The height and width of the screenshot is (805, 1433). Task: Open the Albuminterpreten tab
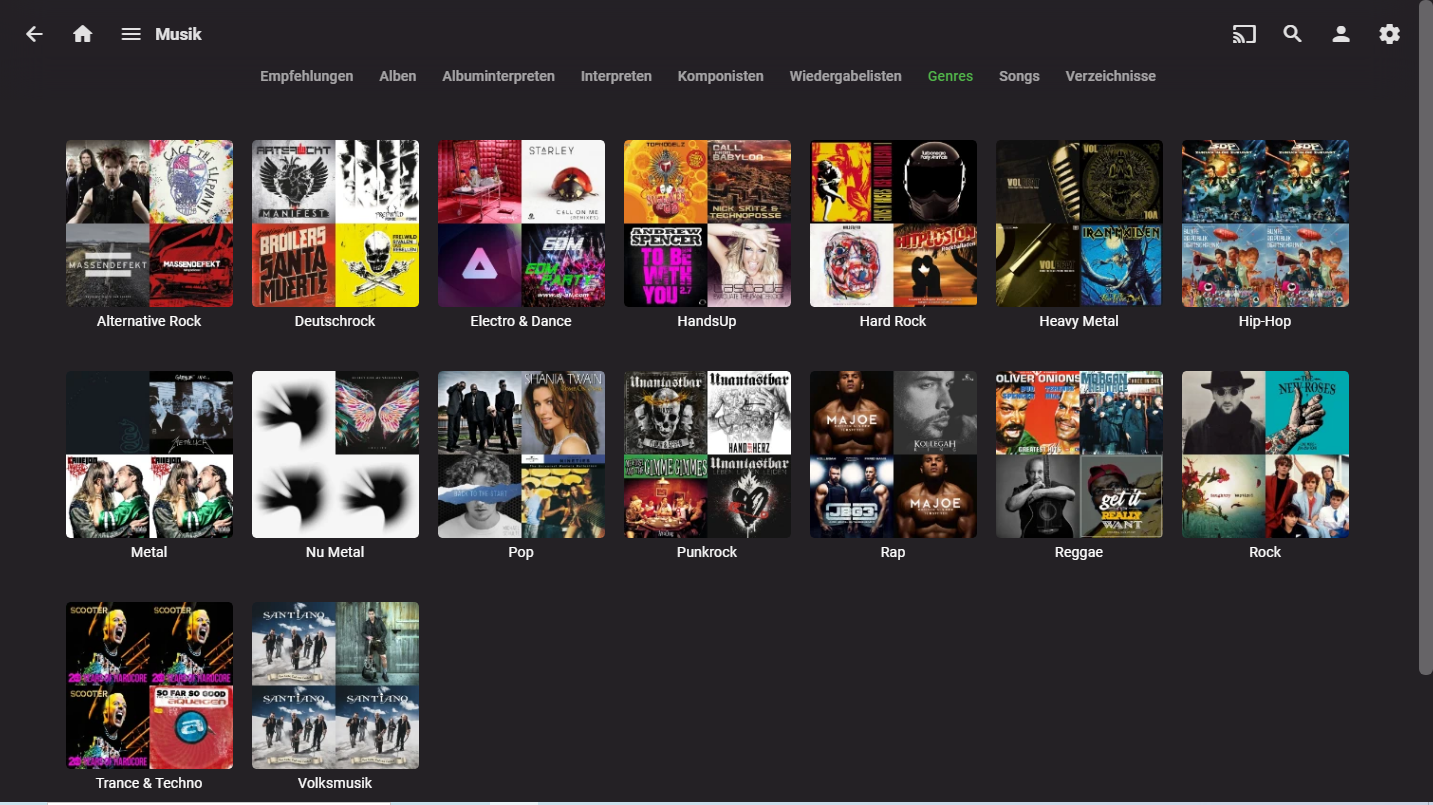pyautogui.click(x=499, y=76)
